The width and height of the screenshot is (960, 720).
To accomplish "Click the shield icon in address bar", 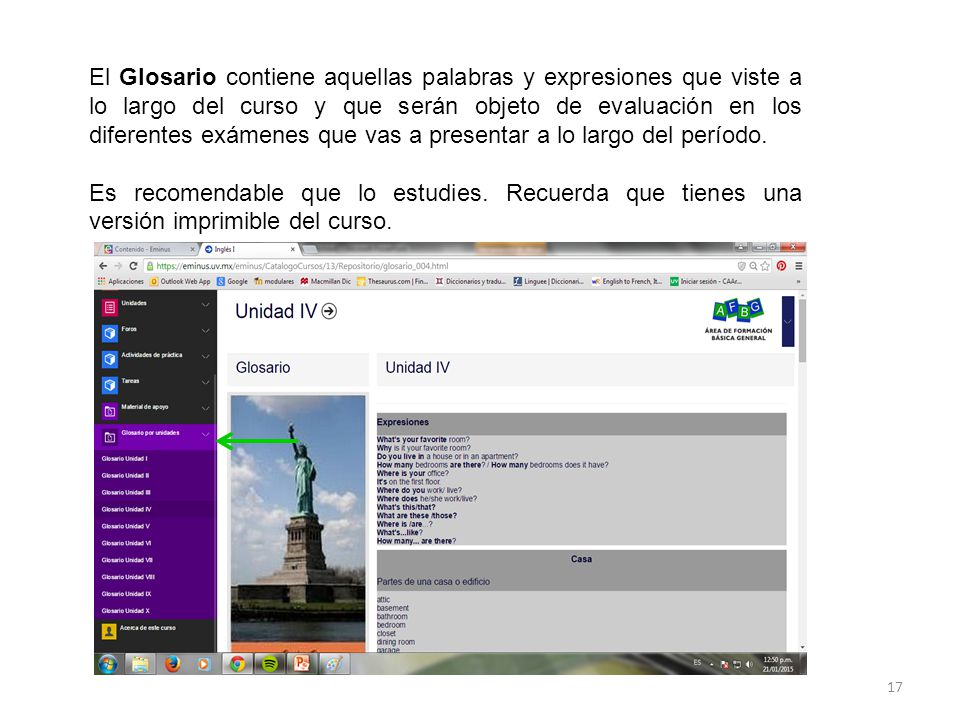I will click(x=741, y=266).
